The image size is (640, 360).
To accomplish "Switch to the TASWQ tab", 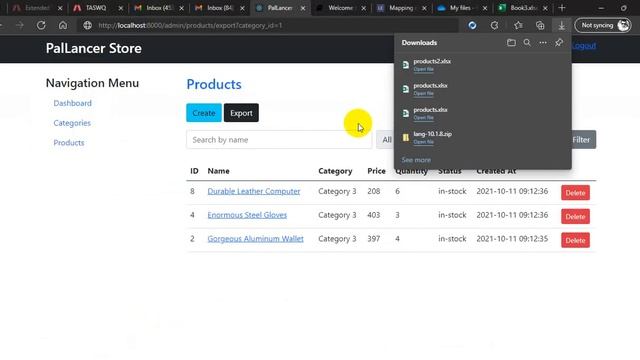I will [x=96, y=8].
